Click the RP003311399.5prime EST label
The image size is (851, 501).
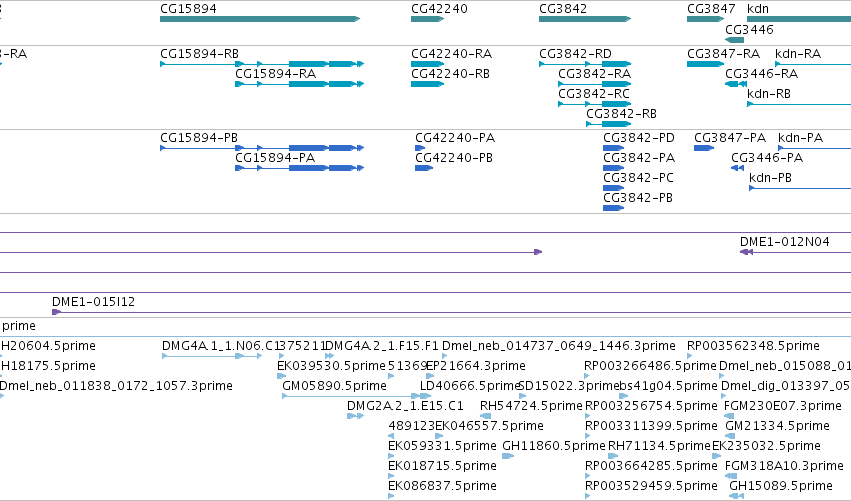pyautogui.click(x=651, y=426)
